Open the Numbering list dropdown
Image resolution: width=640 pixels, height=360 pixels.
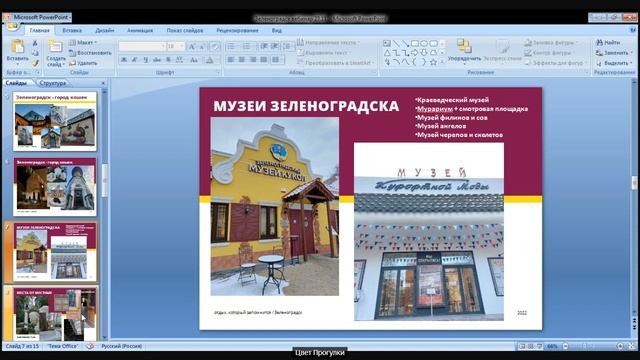pos(249,47)
